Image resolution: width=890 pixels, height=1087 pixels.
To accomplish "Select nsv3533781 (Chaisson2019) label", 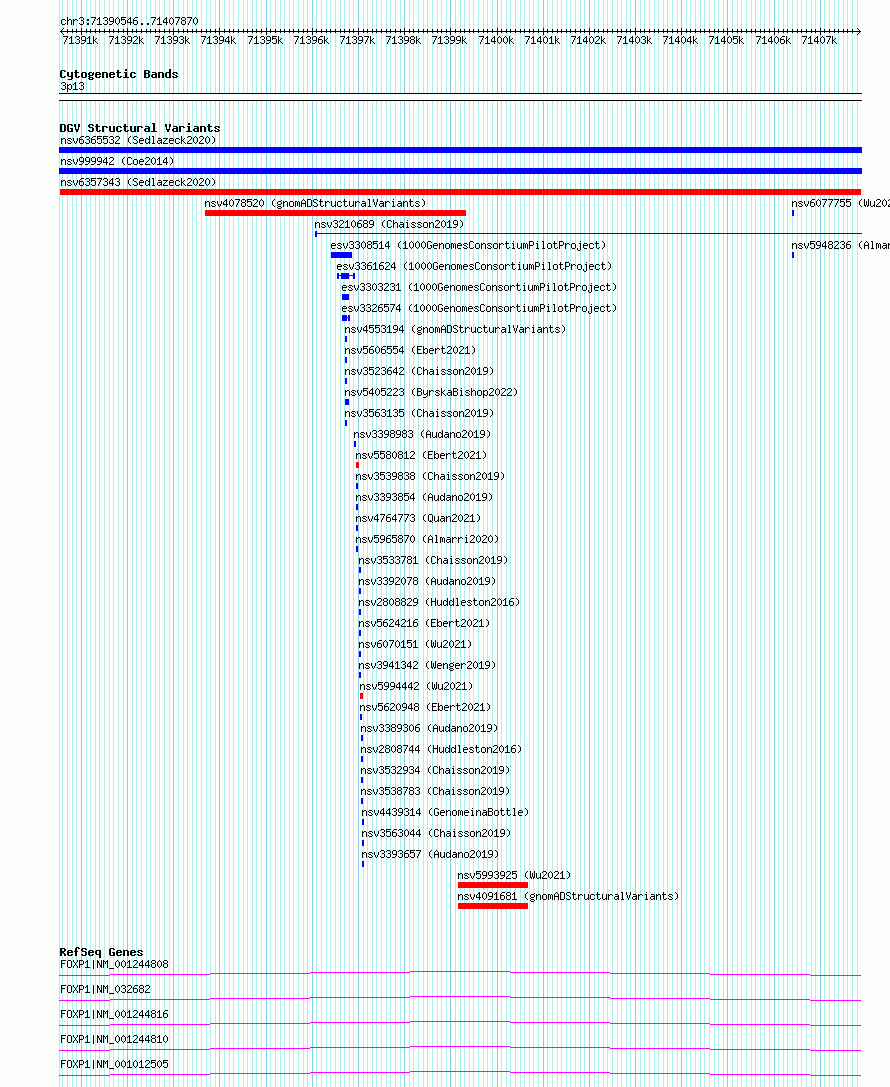I will point(433,560).
